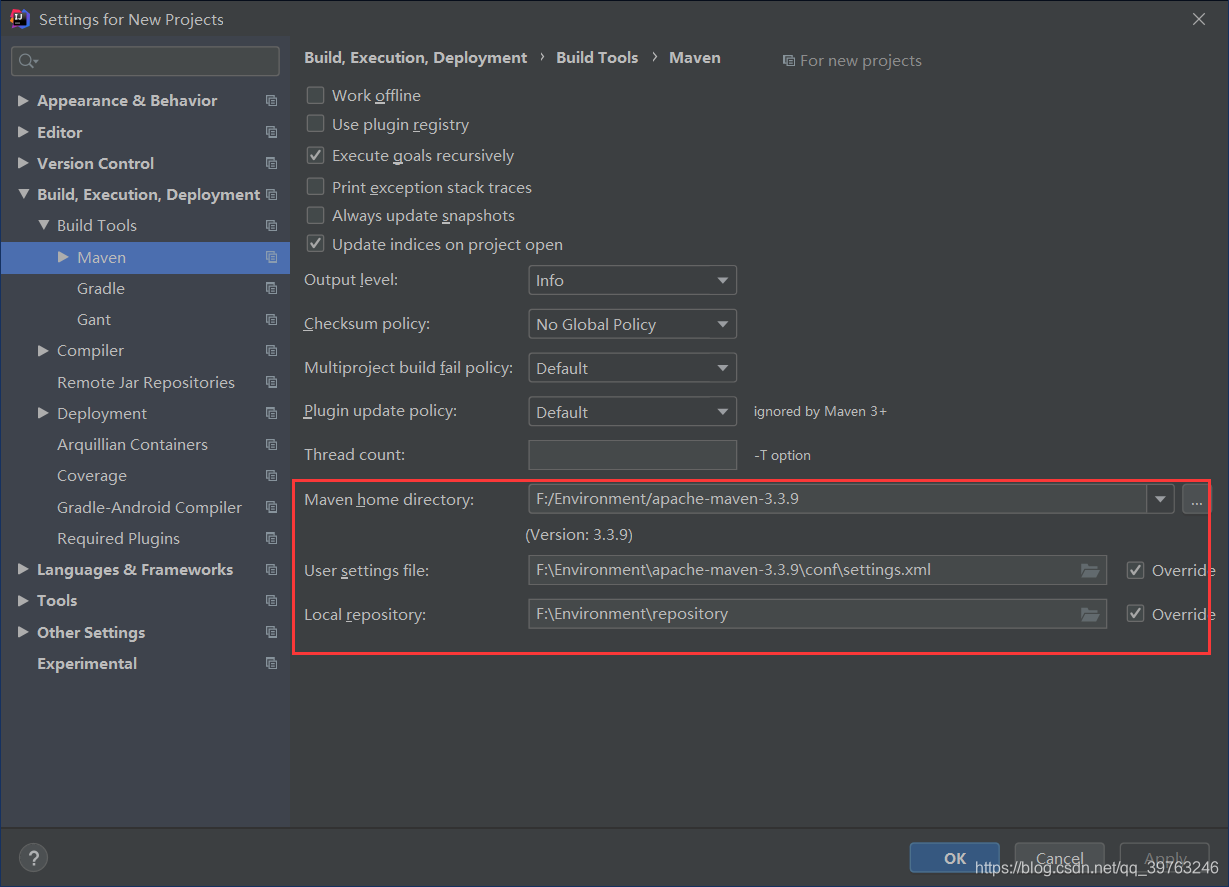Collapse the Build Tools node
The image size is (1229, 887).
coord(43,225)
